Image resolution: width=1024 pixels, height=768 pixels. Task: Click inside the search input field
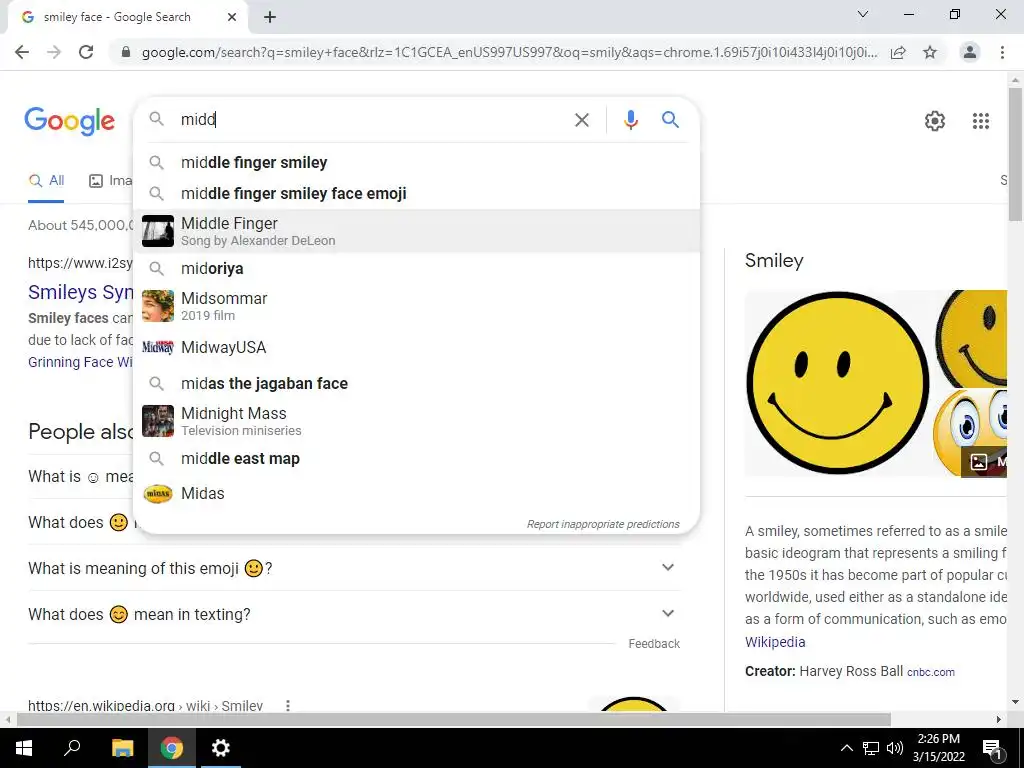coord(372,120)
